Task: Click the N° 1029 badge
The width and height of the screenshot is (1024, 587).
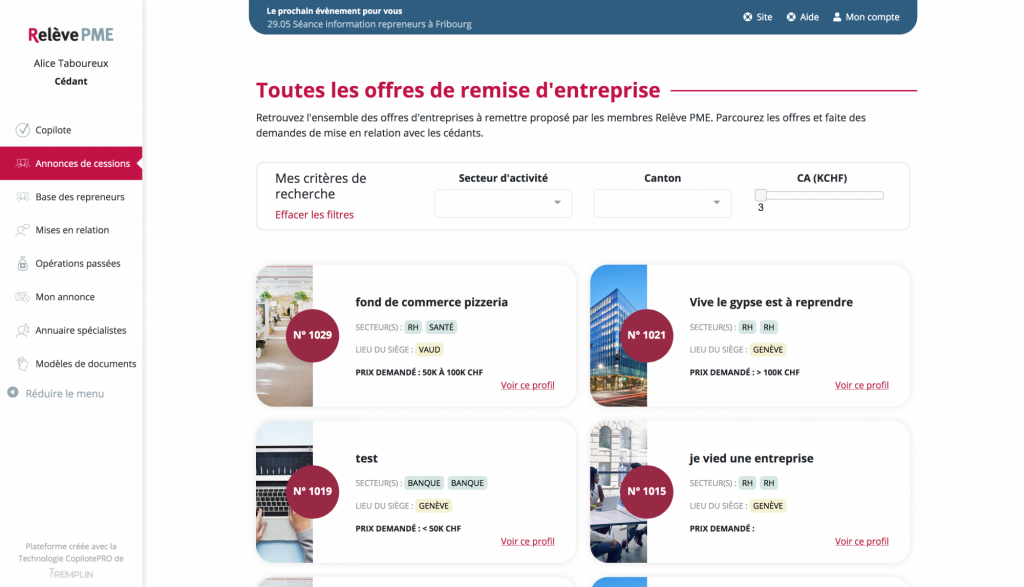Action: pos(312,335)
